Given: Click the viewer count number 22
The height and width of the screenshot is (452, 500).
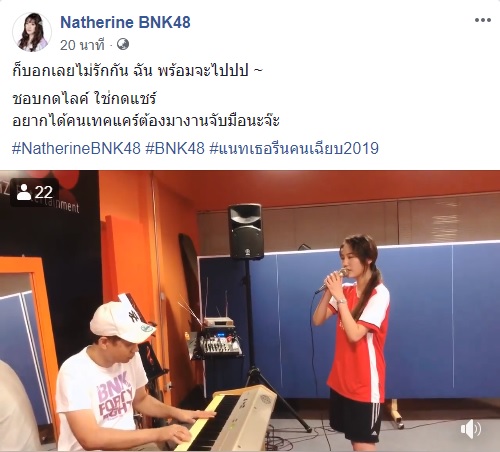Looking at the screenshot, I should pyautogui.click(x=44, y=192).
